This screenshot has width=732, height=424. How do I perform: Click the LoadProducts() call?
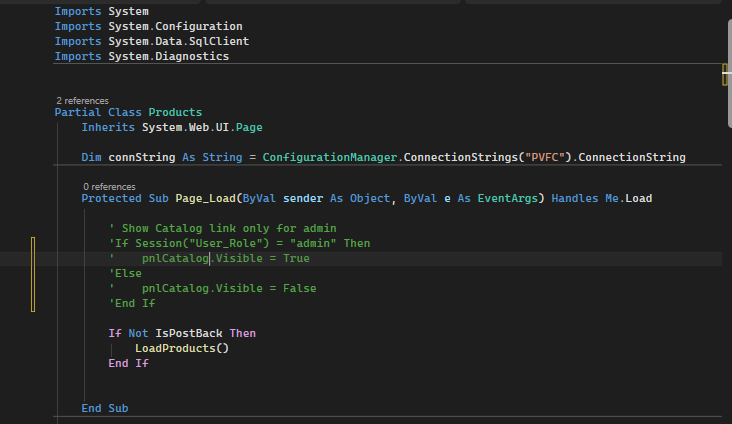182,348
